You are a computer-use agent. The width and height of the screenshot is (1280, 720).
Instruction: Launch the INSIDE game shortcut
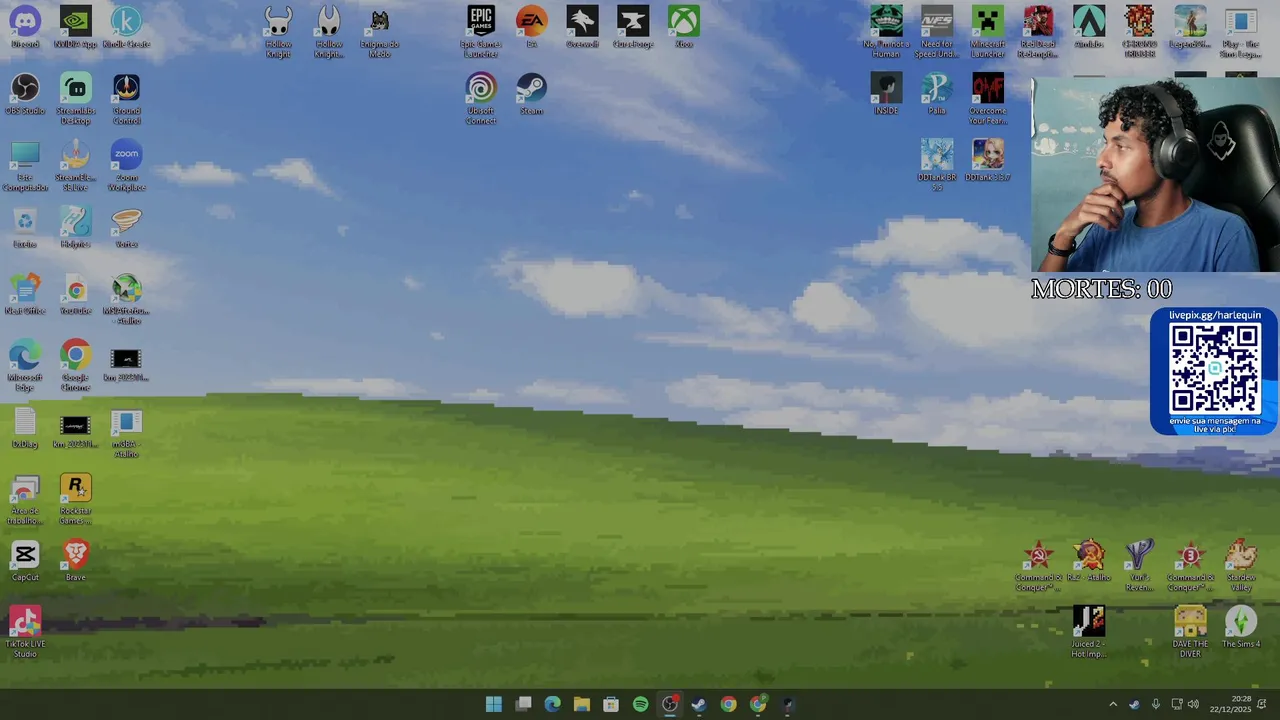[886, 94]
